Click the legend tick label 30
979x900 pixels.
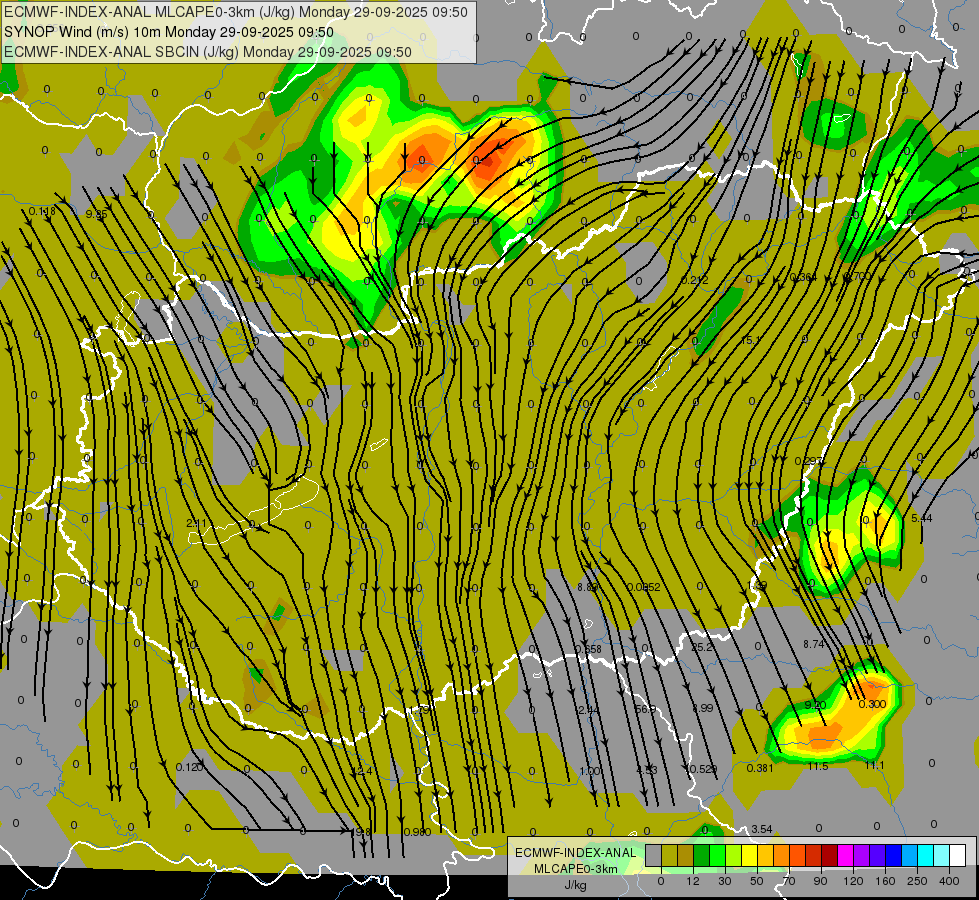pyautogui.click(x=725, y=881)
